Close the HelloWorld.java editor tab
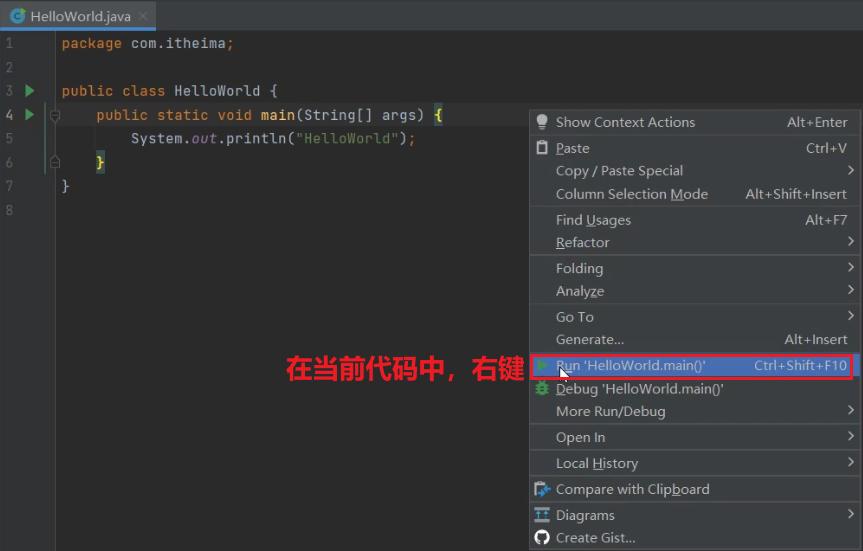This screenshot has height=551, width=863. coord(143,16)
